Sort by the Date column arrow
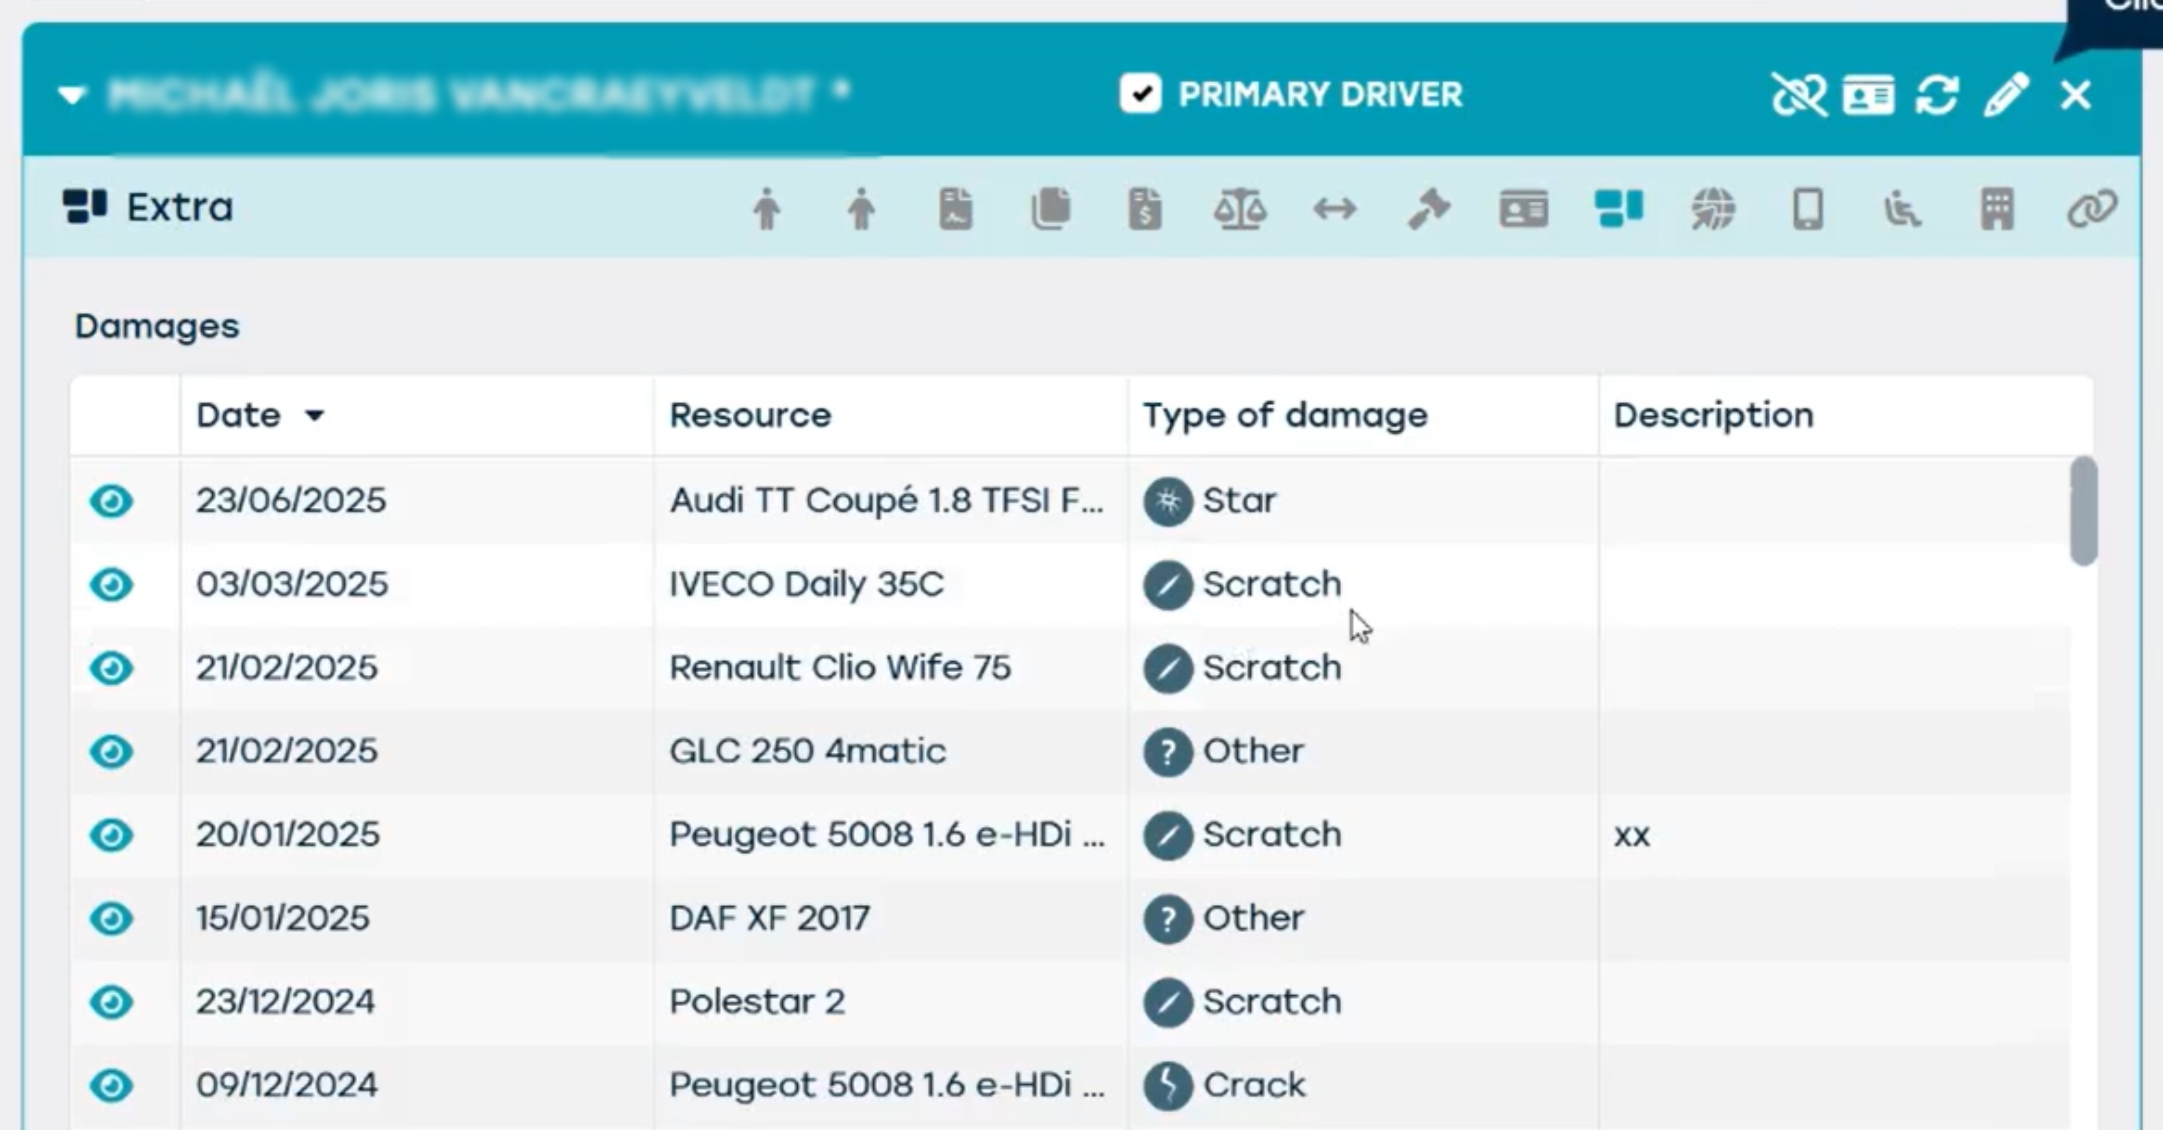 tap(315, 415)
